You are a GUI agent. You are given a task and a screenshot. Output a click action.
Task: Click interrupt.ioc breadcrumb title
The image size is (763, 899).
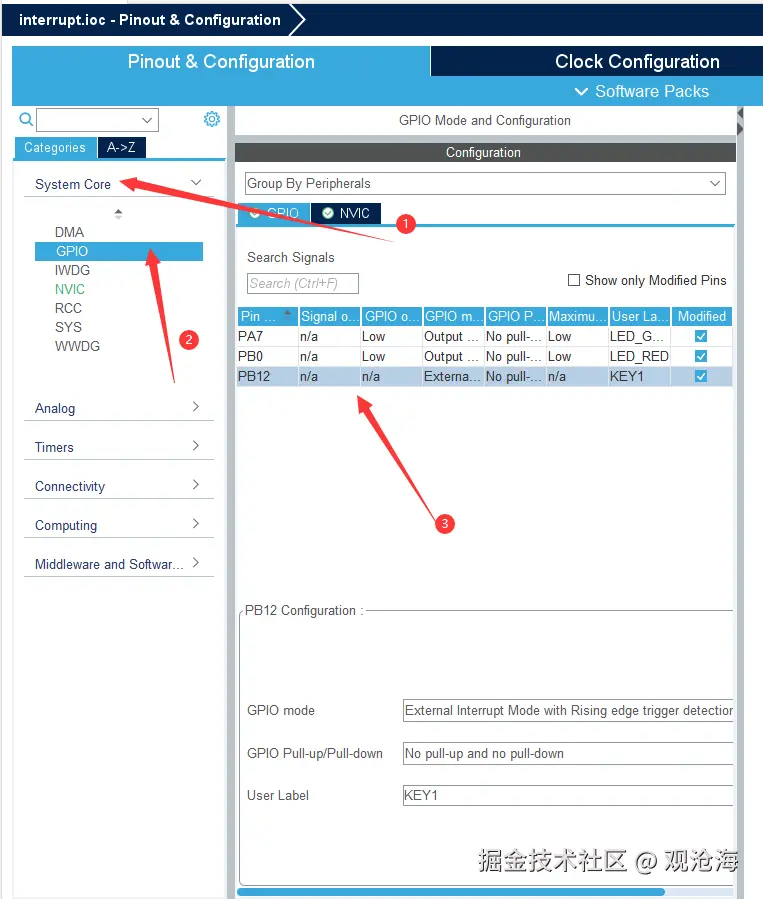[x=150, y=20]
